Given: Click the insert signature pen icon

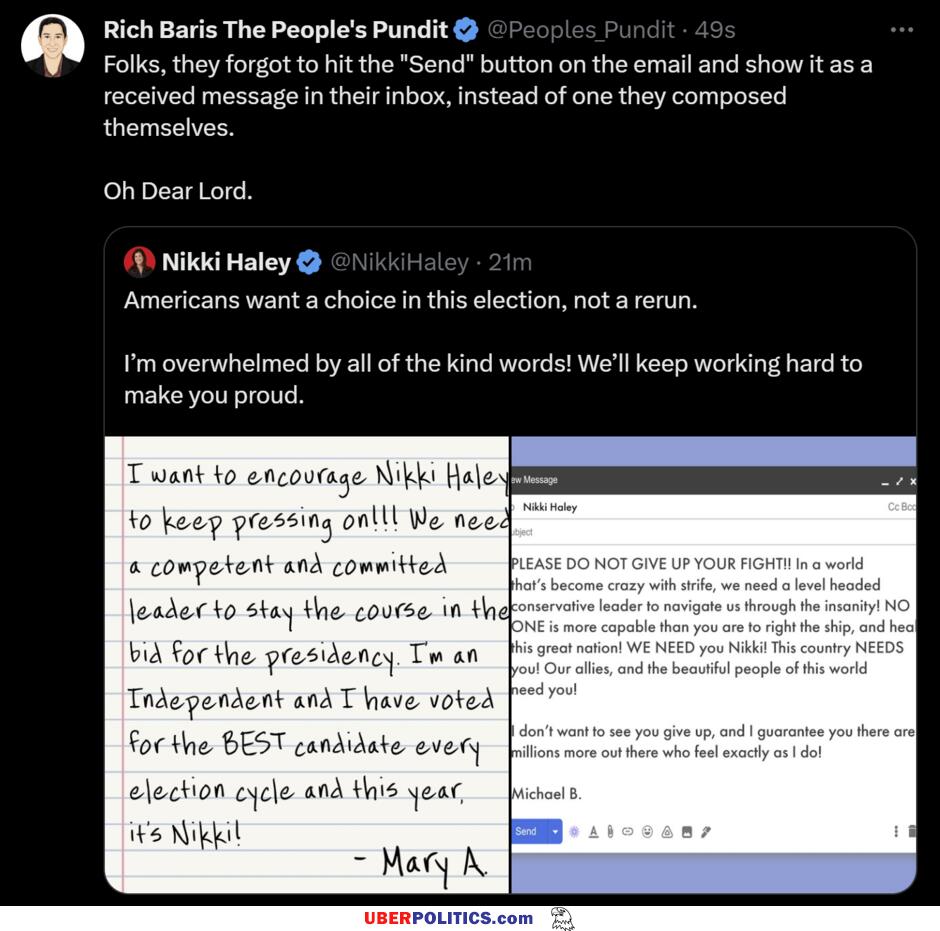Looking at the screenshot, I should (x=706, y=831).
